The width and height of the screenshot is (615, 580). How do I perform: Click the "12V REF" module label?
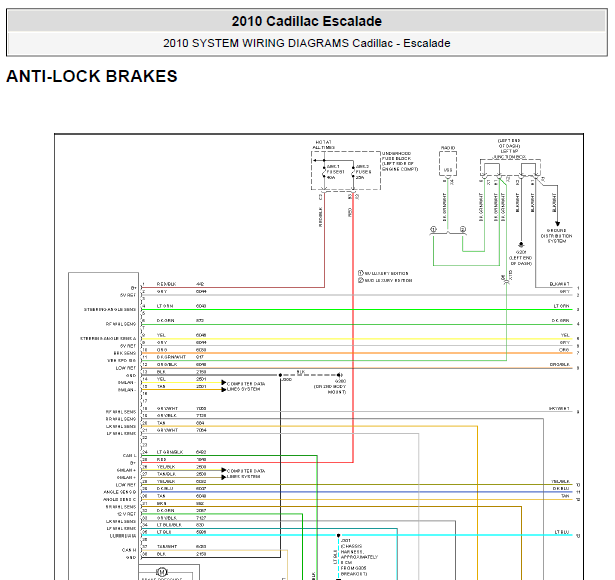click(x=126, y=514)
